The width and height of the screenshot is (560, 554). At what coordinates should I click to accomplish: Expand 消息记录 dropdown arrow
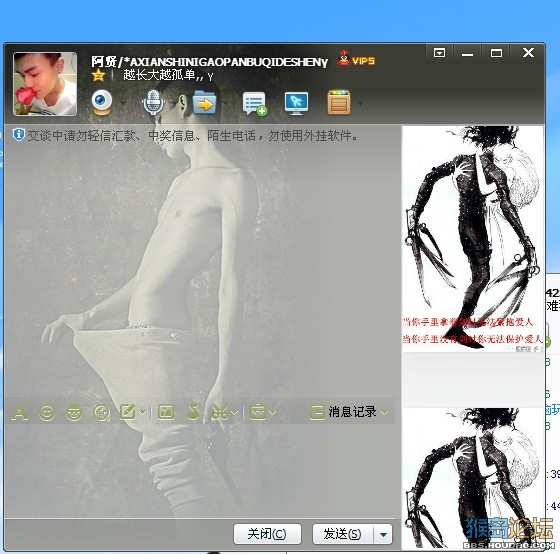click(384, 413)
